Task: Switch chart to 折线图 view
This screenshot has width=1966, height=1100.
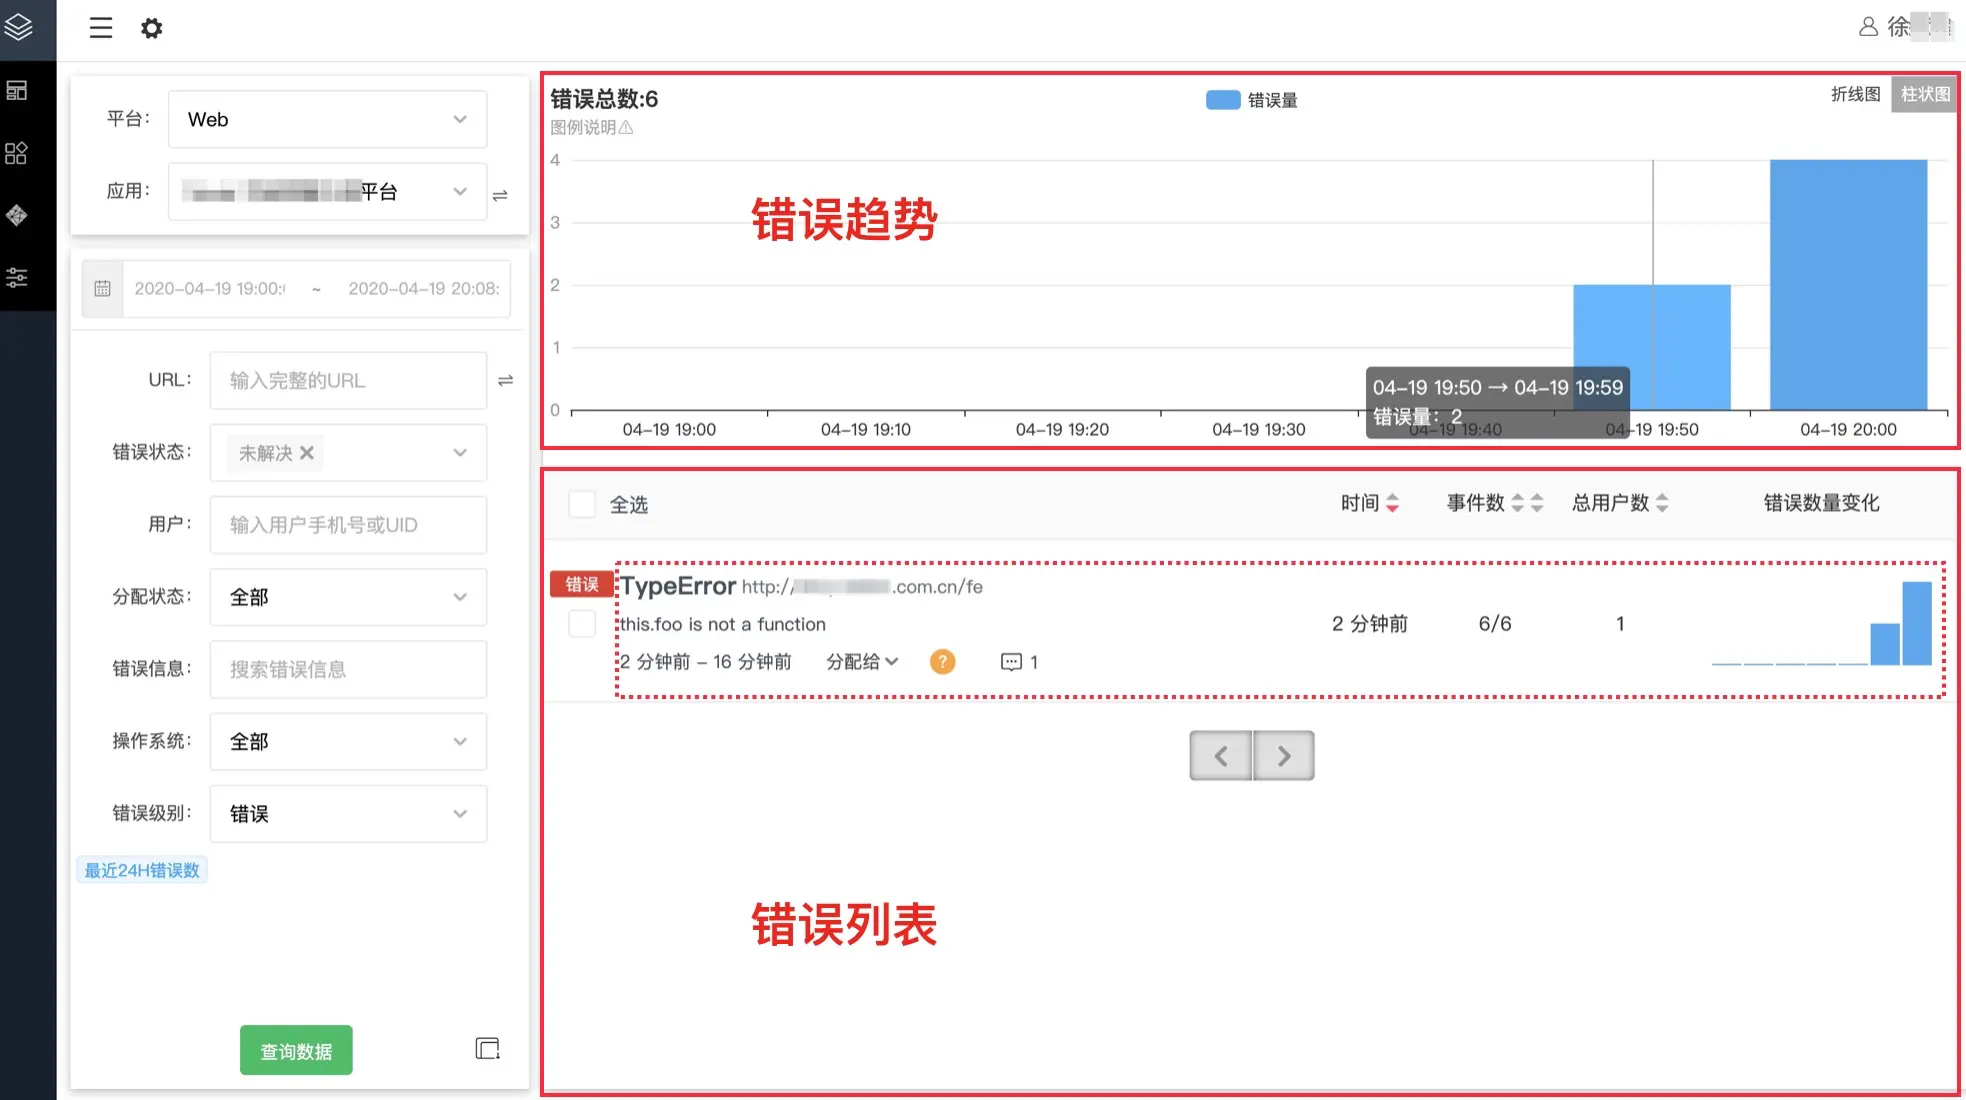Action: pyautogui.click(x=1855, y=94)
